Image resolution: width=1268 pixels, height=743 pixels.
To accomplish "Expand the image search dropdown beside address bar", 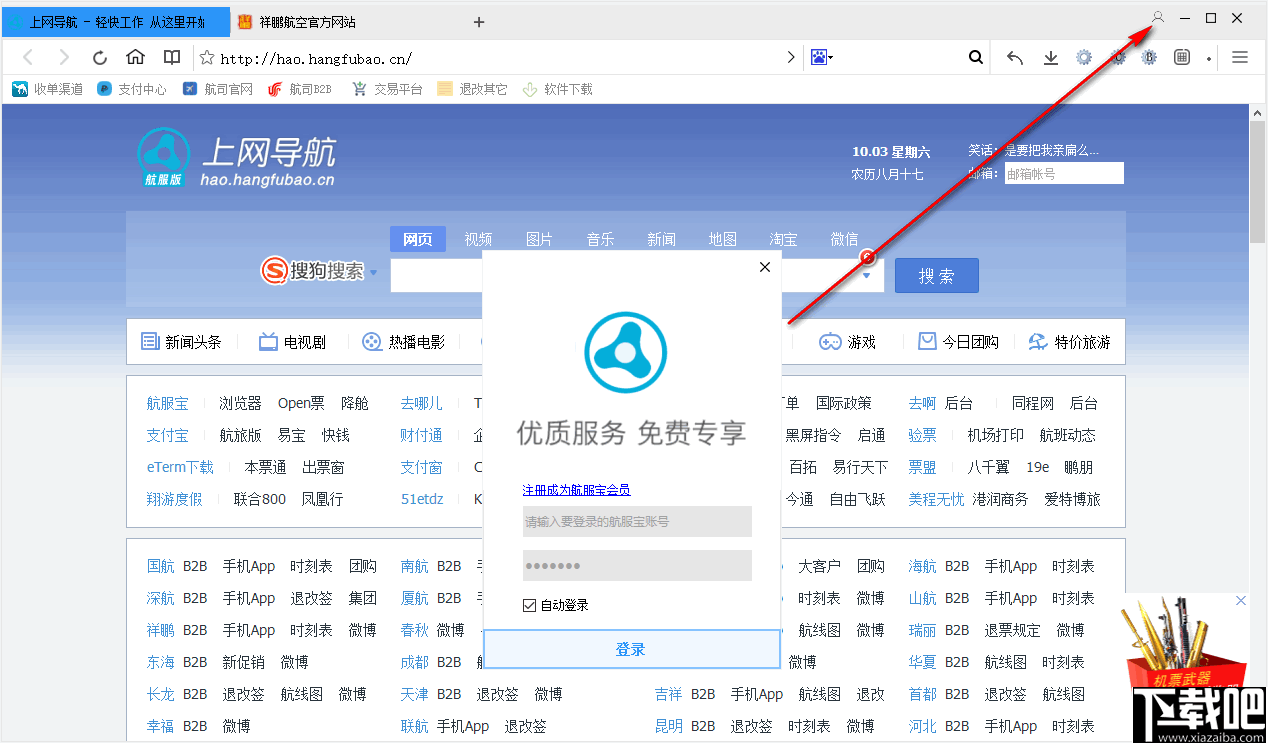I will click(831, 57).
